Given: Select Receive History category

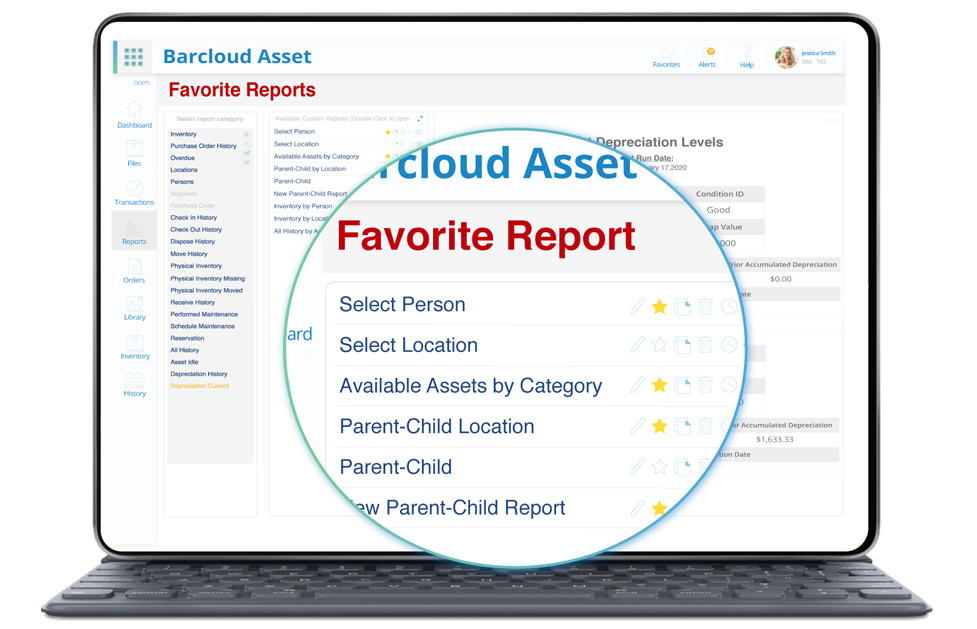Looking at the screenshot, I should coord(193,302).
